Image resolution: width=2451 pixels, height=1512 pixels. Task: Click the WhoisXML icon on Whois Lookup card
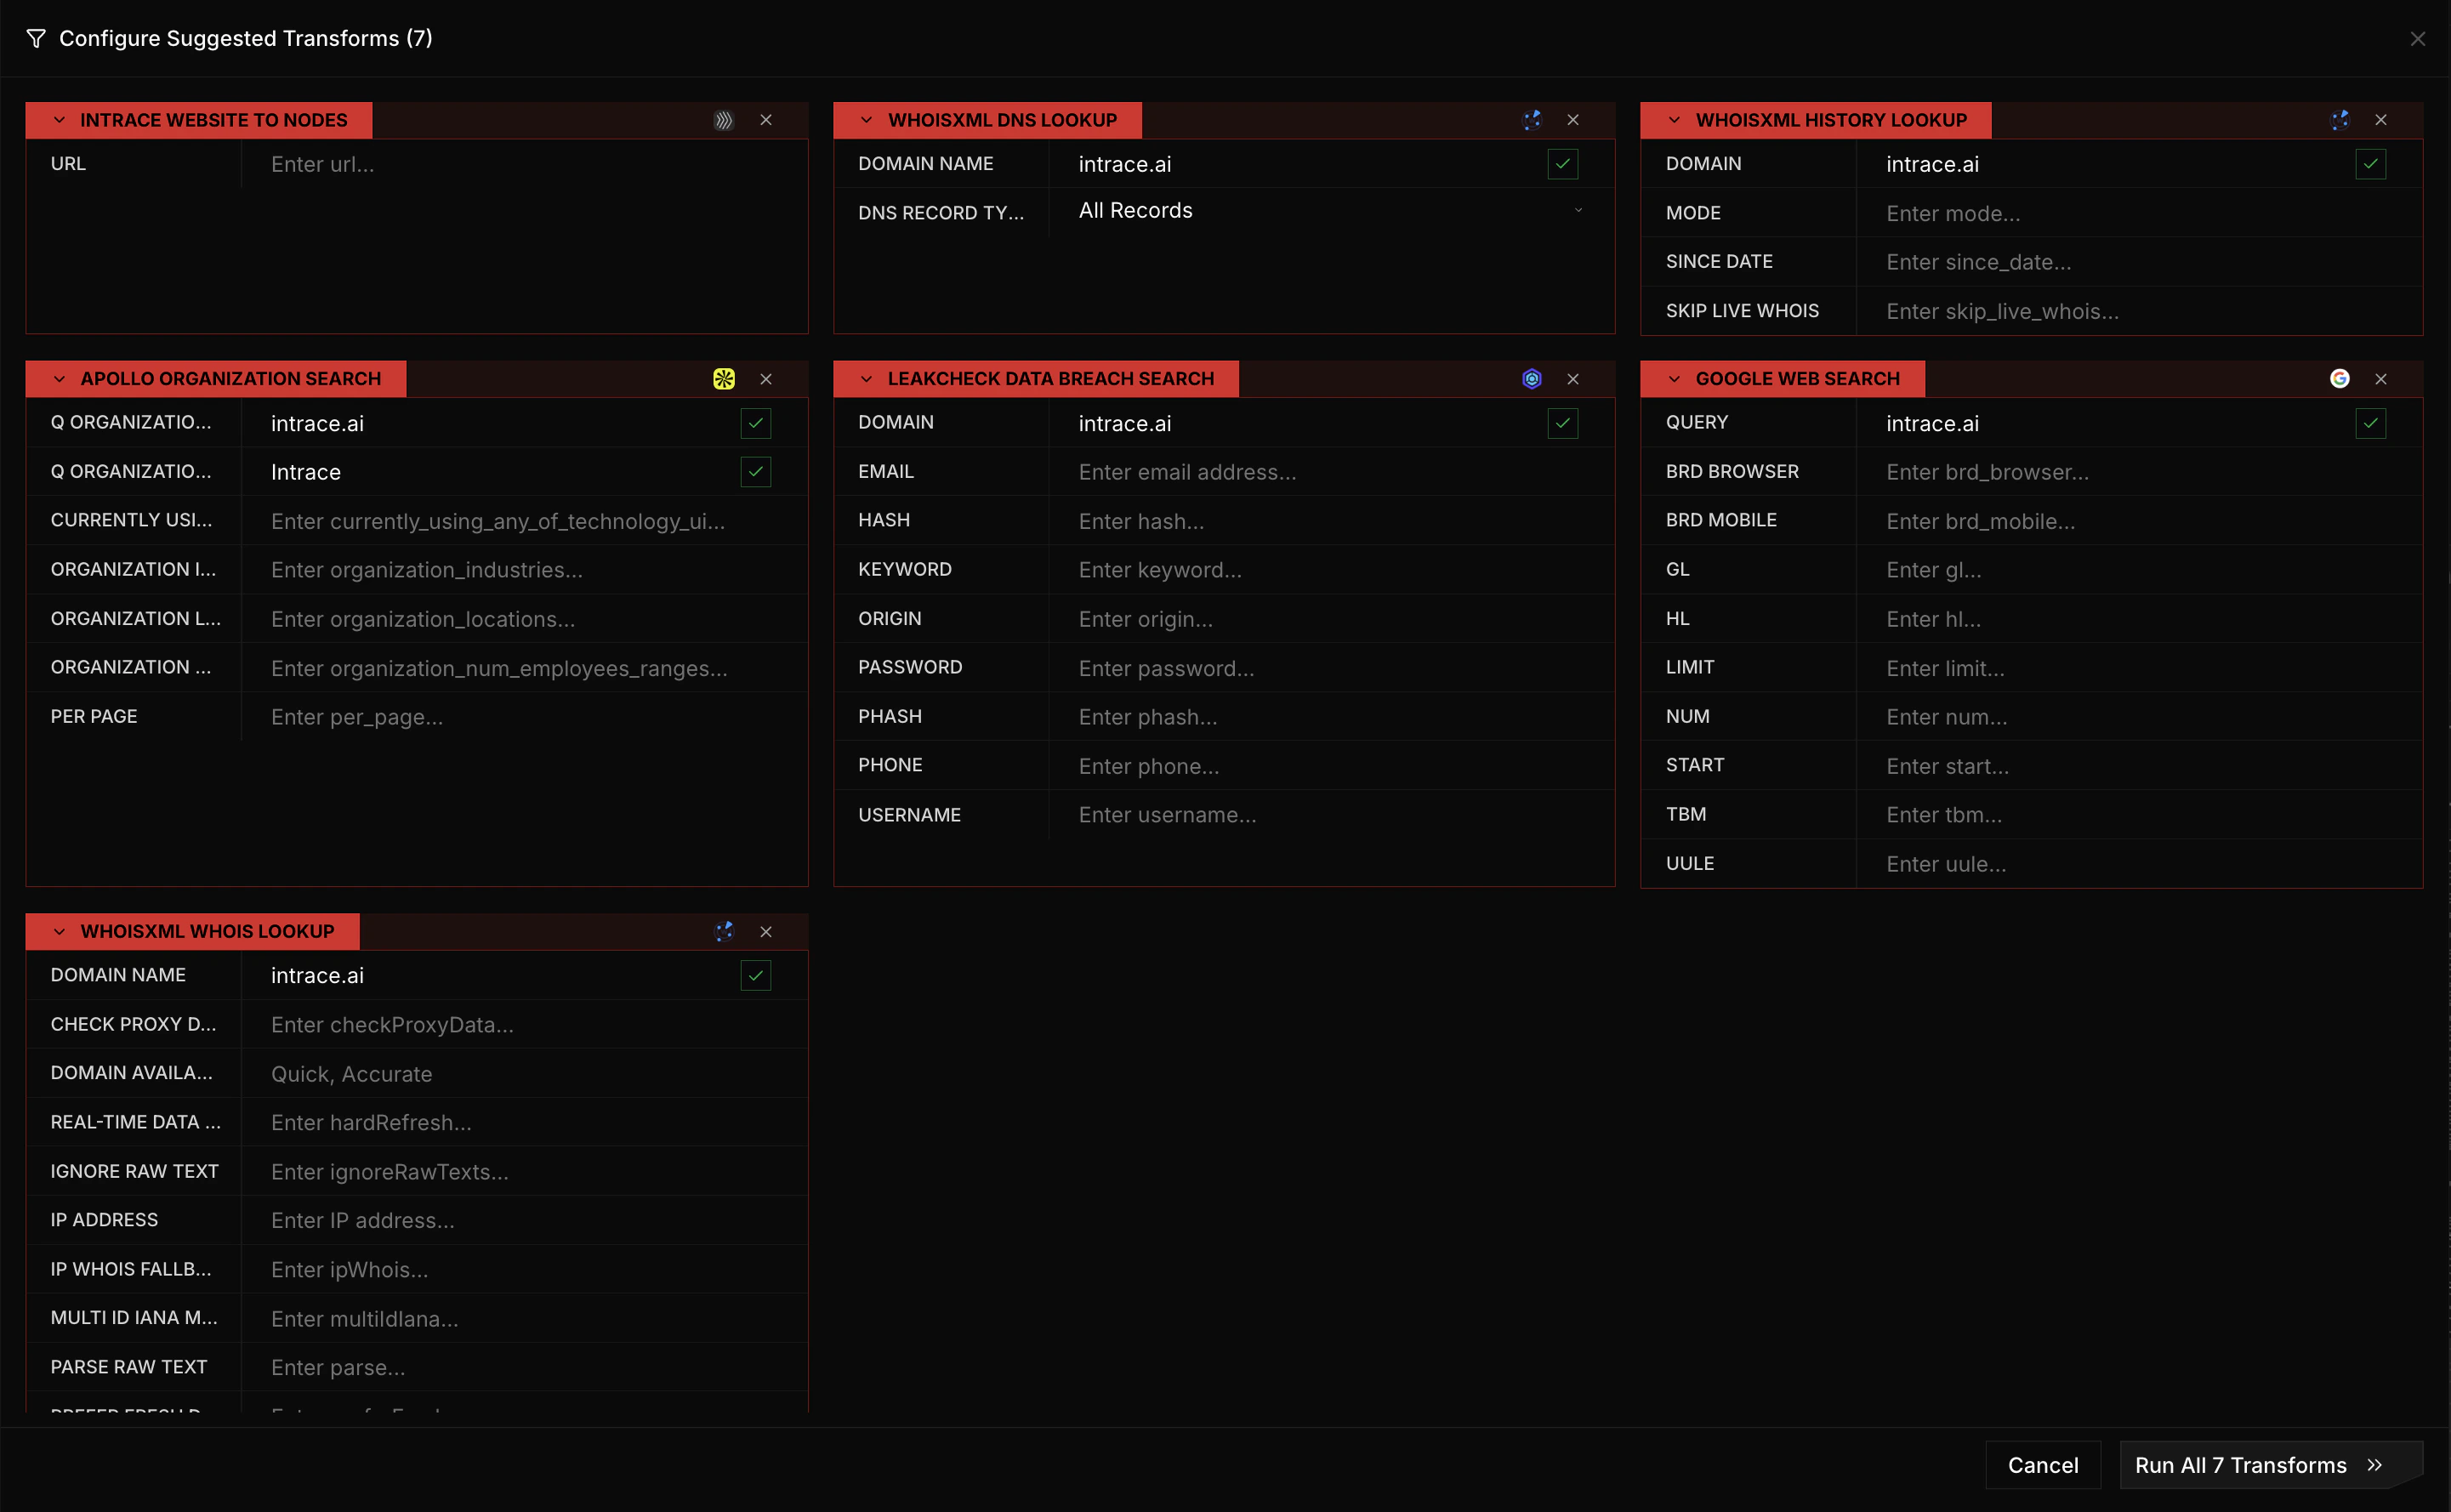[724, 931]
